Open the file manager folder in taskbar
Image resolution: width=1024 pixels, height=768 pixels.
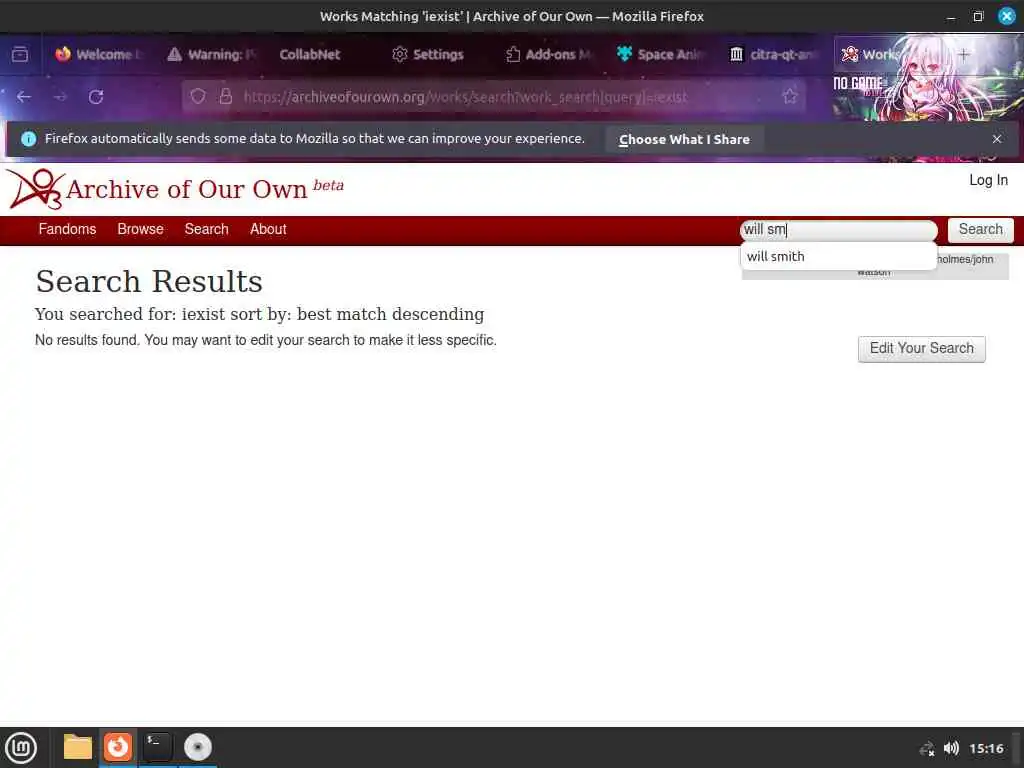pyautogui.click(x=78, y=747)
